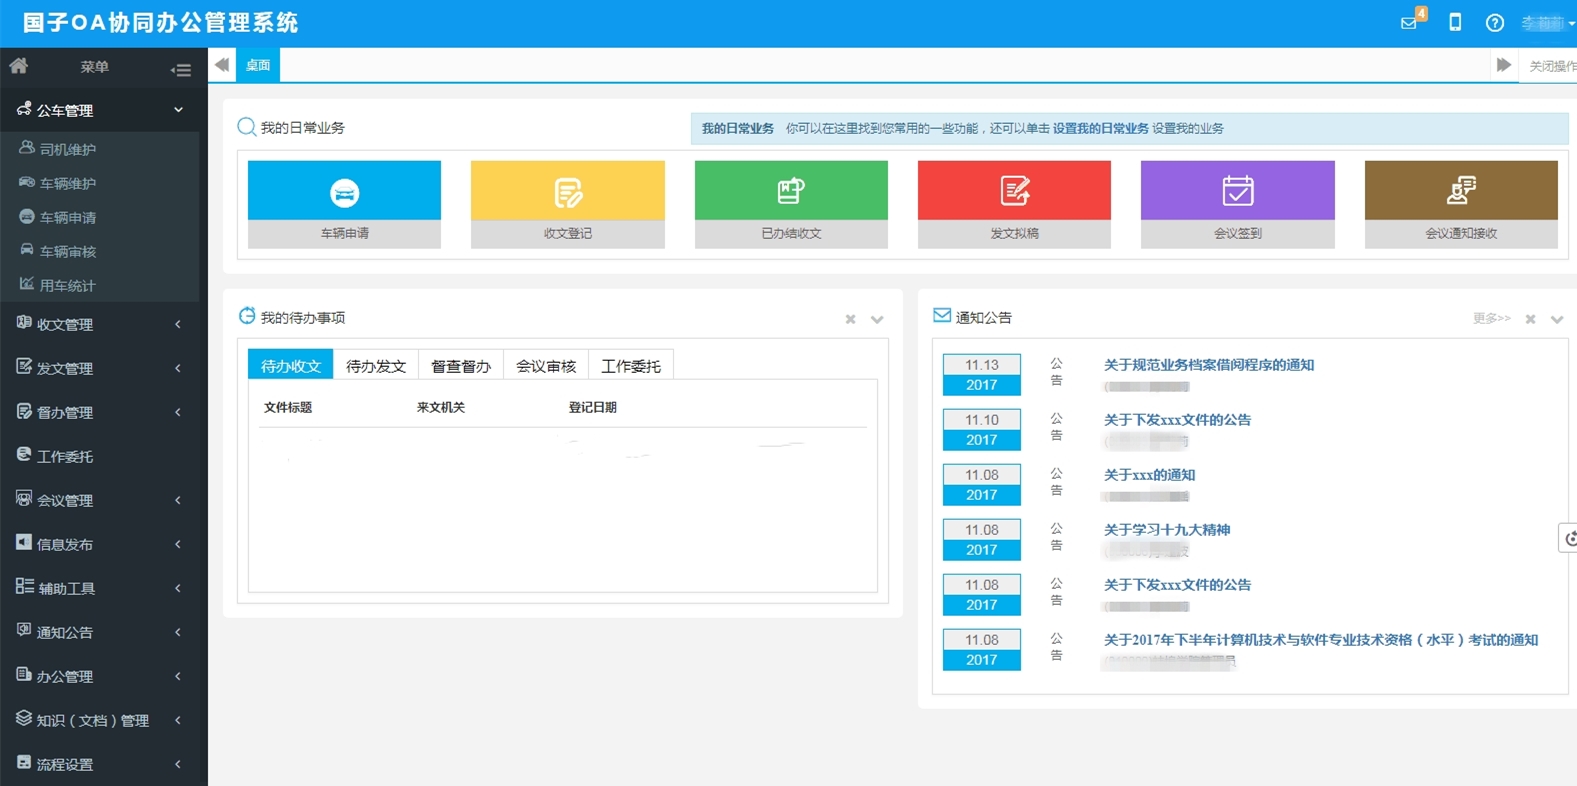Expand the 发文管理 menu group
The height and width of the screenshot is (786, 1577).
(x=100, y=368)
